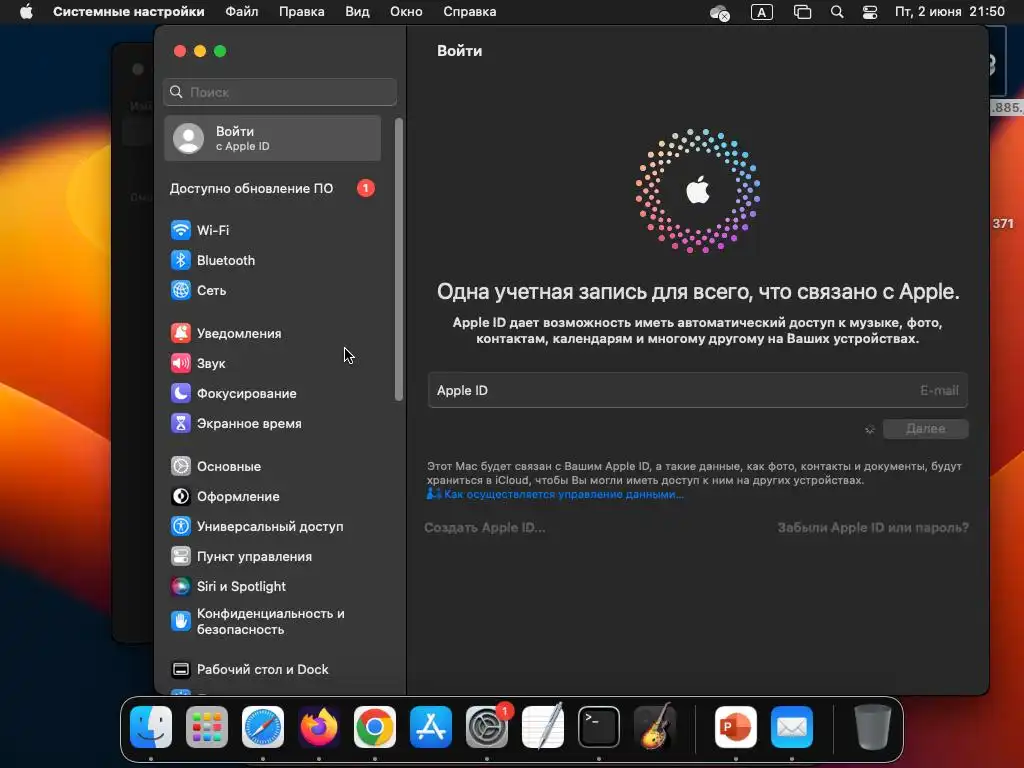Open the Окно menu
This screenshot has width=1024, height=768.
pyautogui.click(x=406, y=12)
